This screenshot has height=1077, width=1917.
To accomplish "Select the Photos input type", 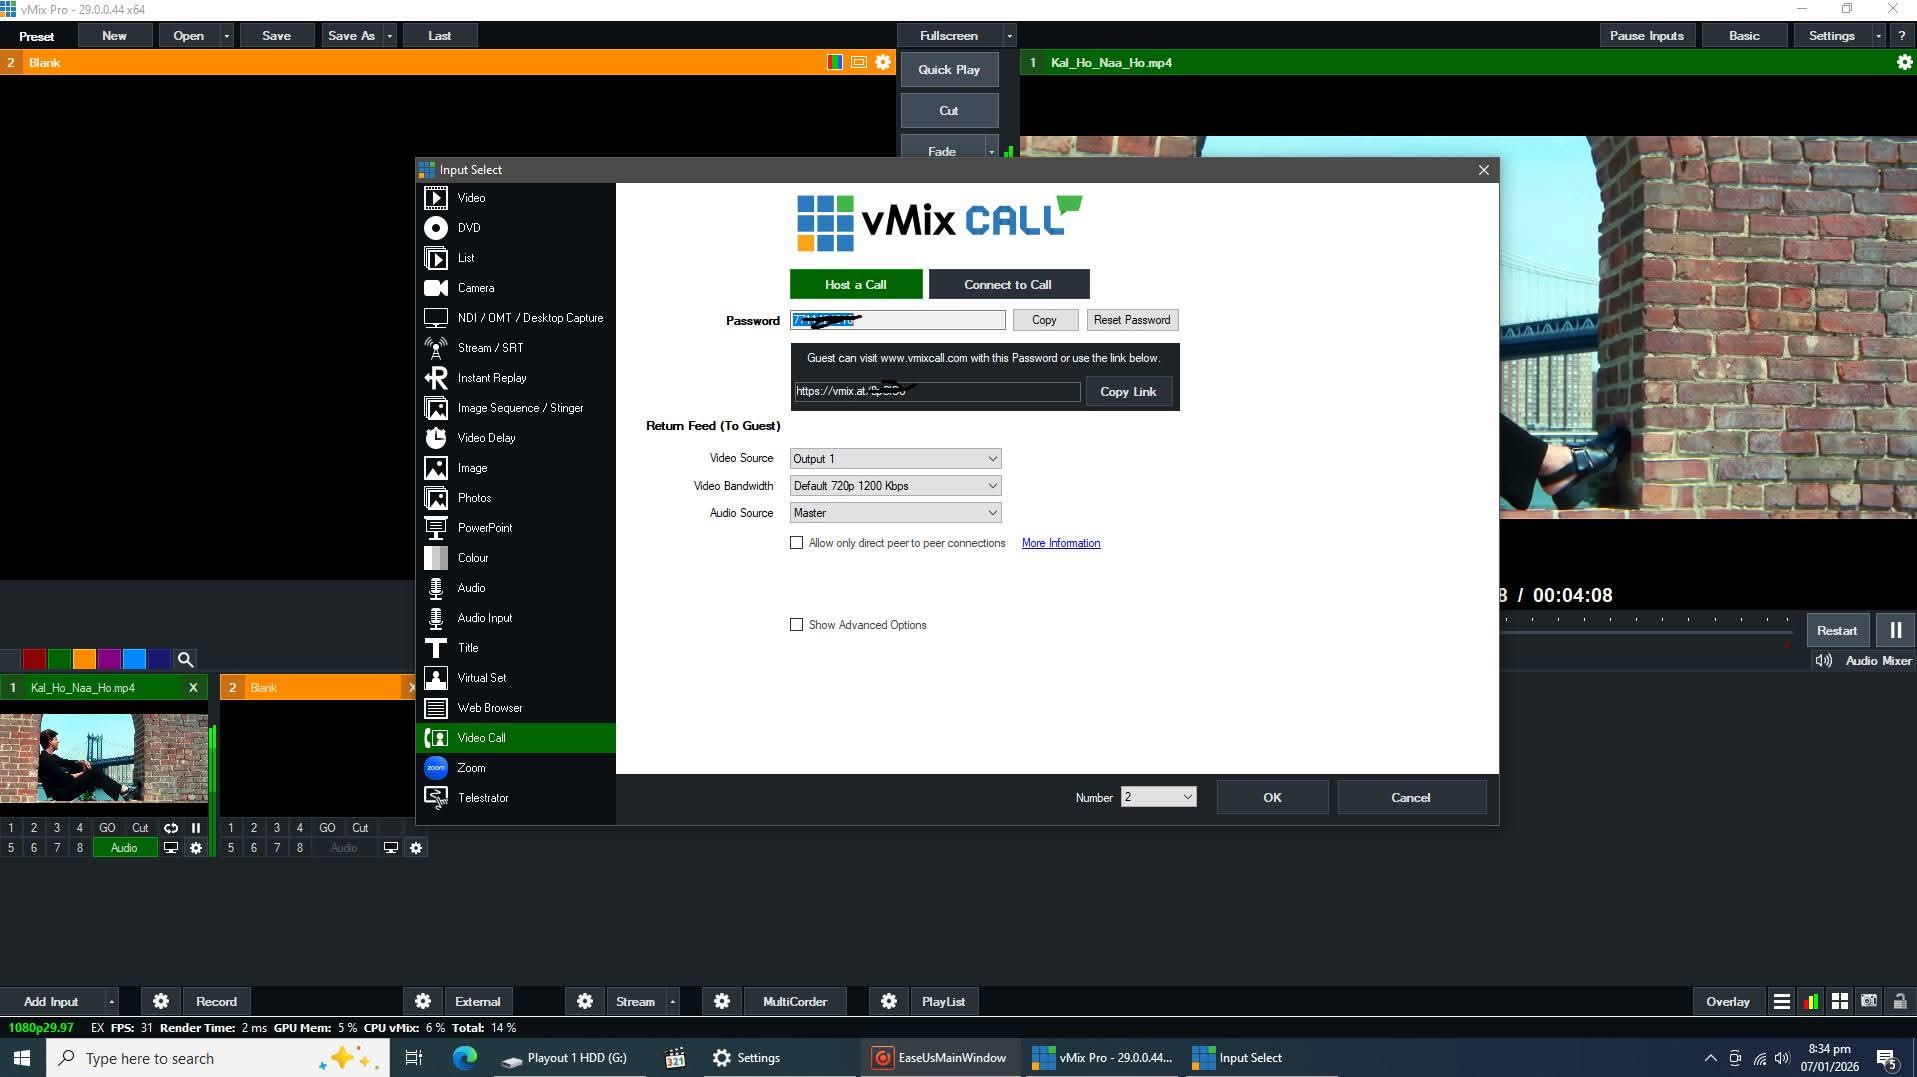I will click(515, 498).
